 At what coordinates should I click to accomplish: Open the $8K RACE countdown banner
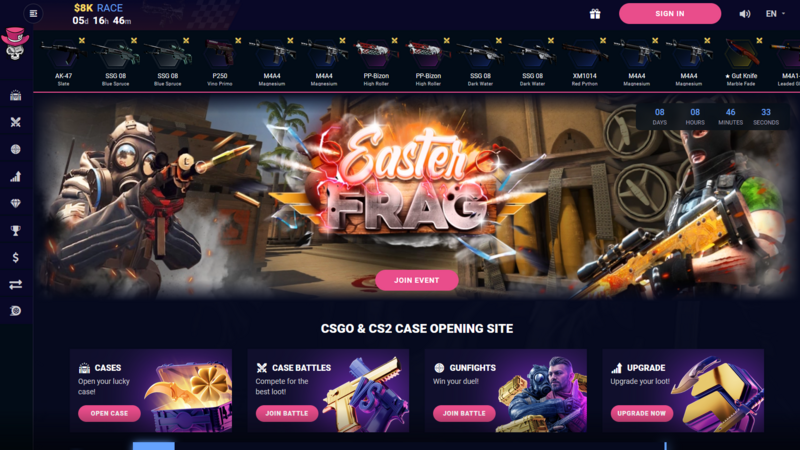coord(101,14)
